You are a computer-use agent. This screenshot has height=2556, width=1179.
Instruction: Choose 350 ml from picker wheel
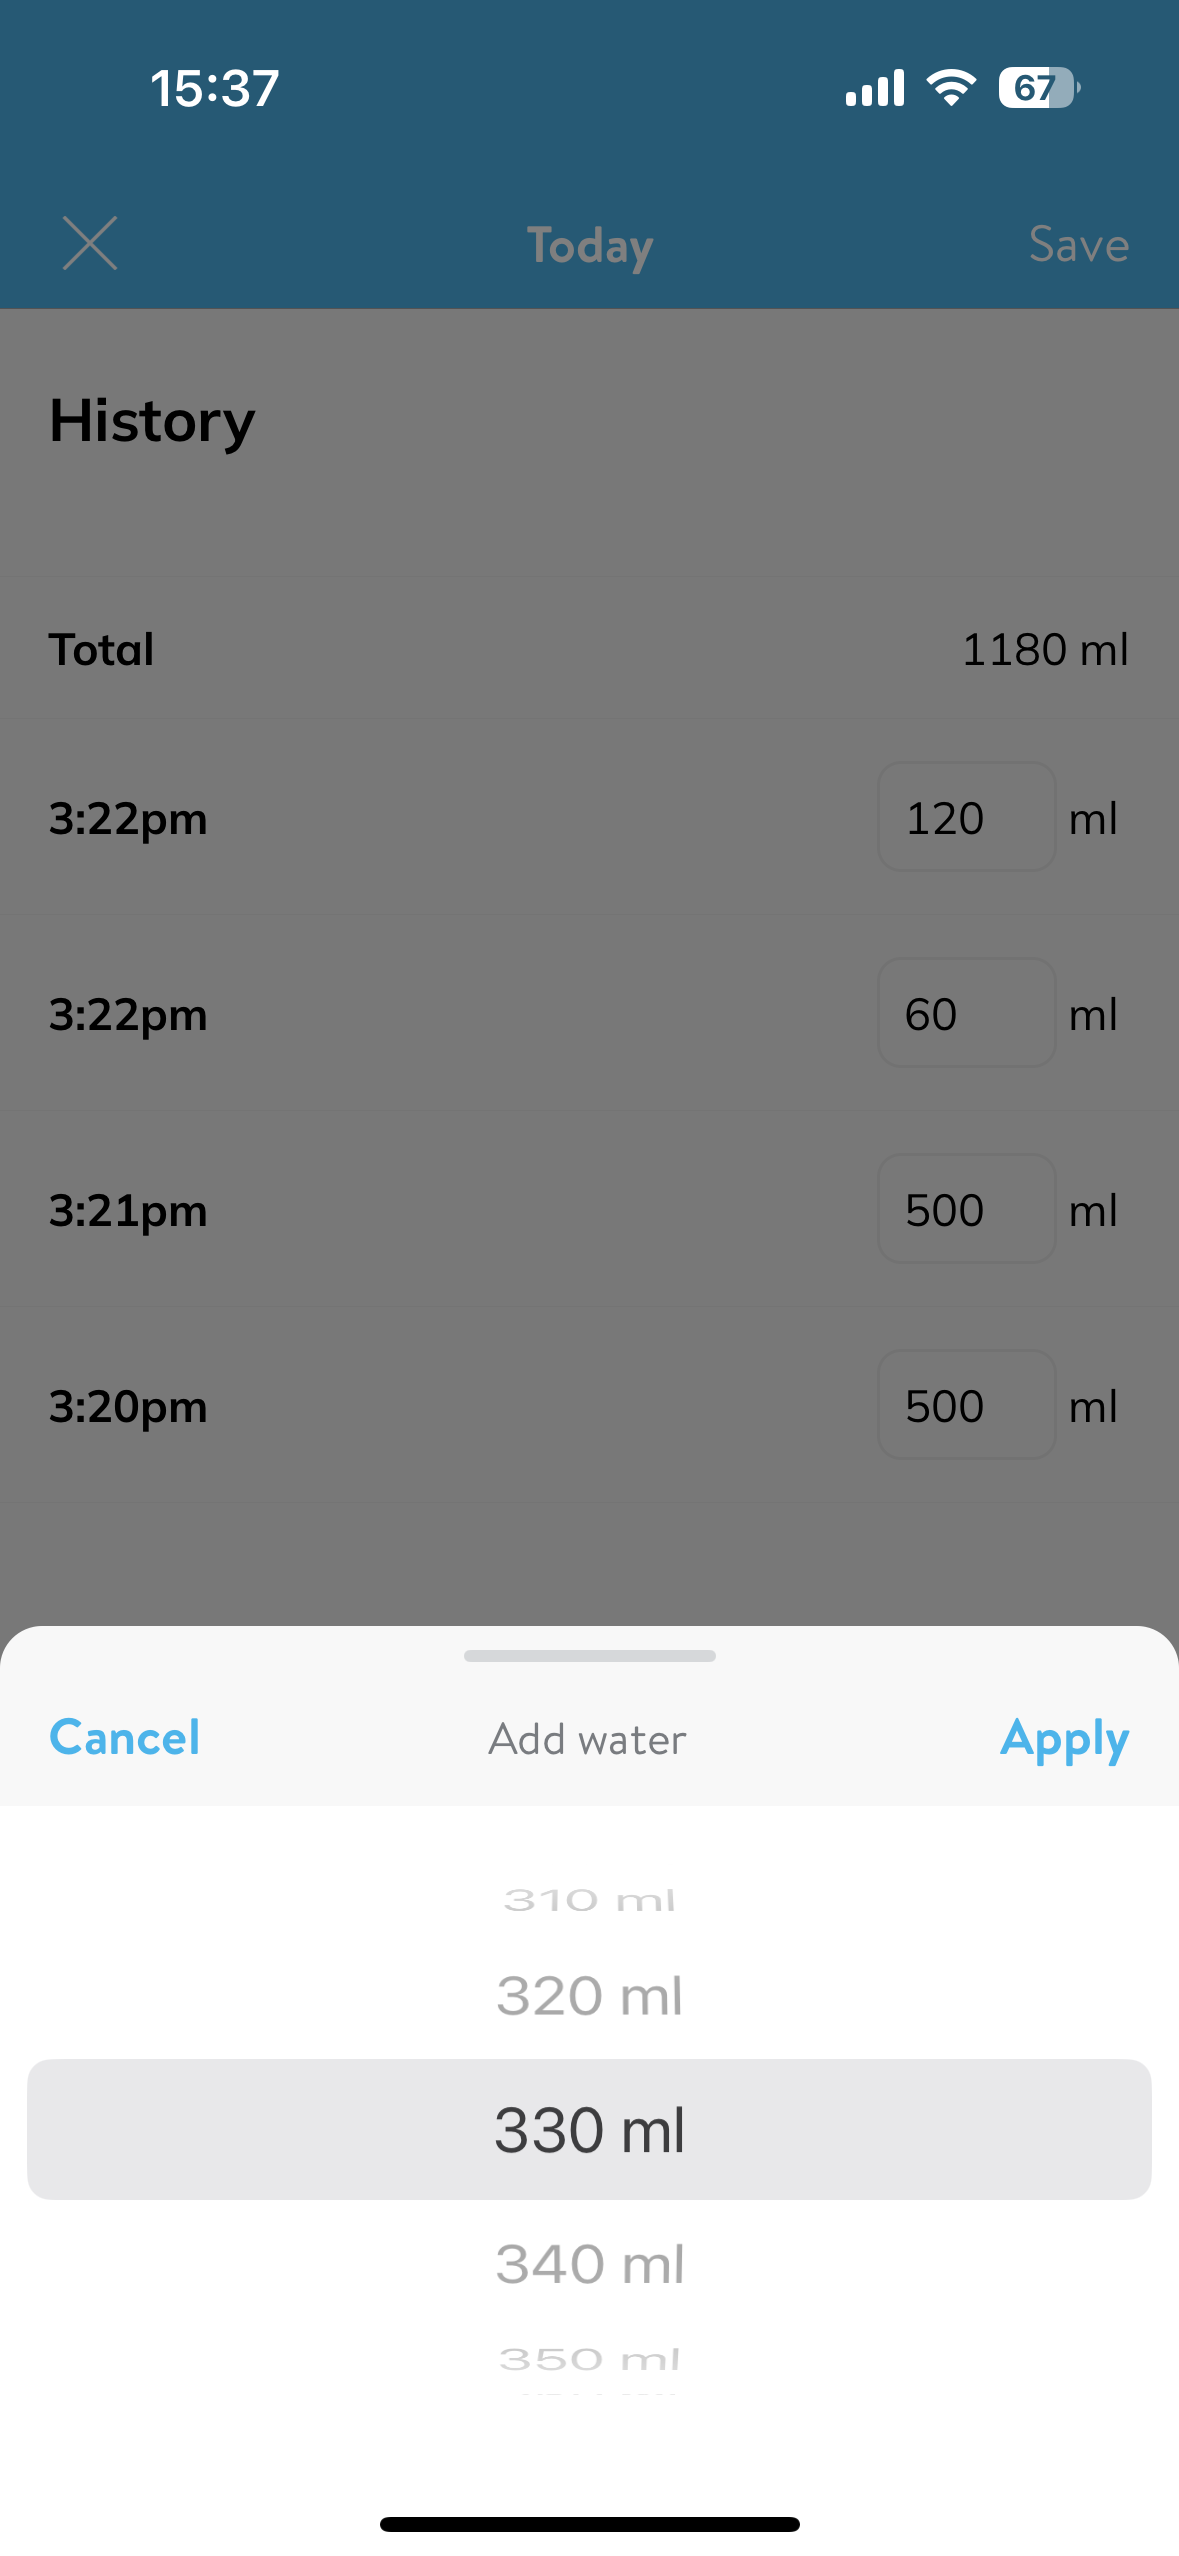(x=590, y=2359)
